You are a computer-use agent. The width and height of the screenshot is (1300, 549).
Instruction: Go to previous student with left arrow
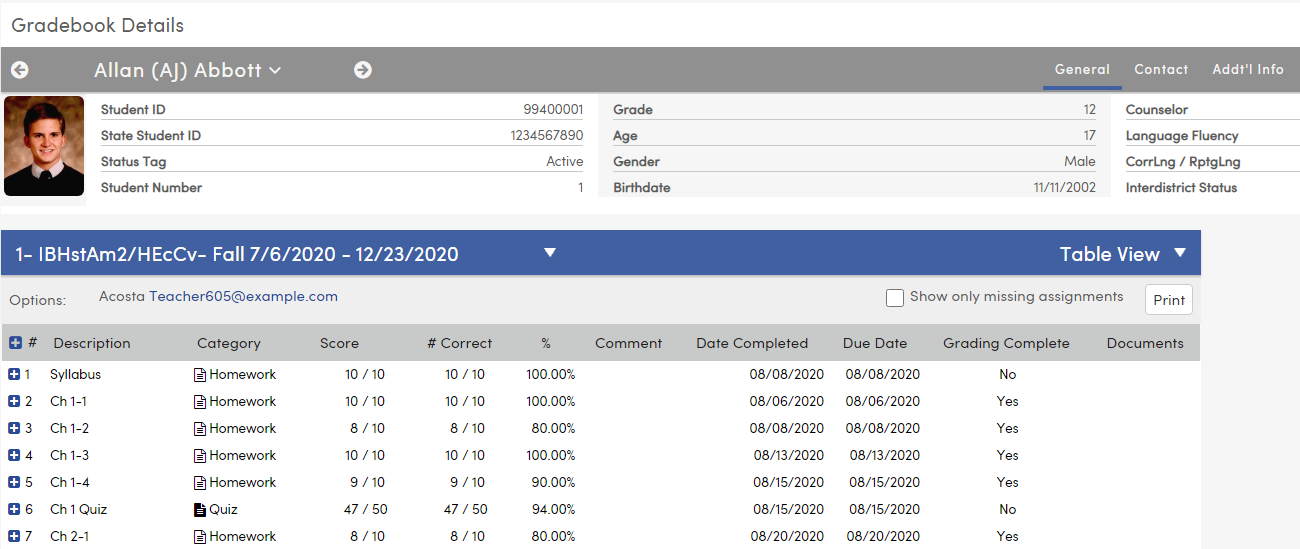(20, 70)
